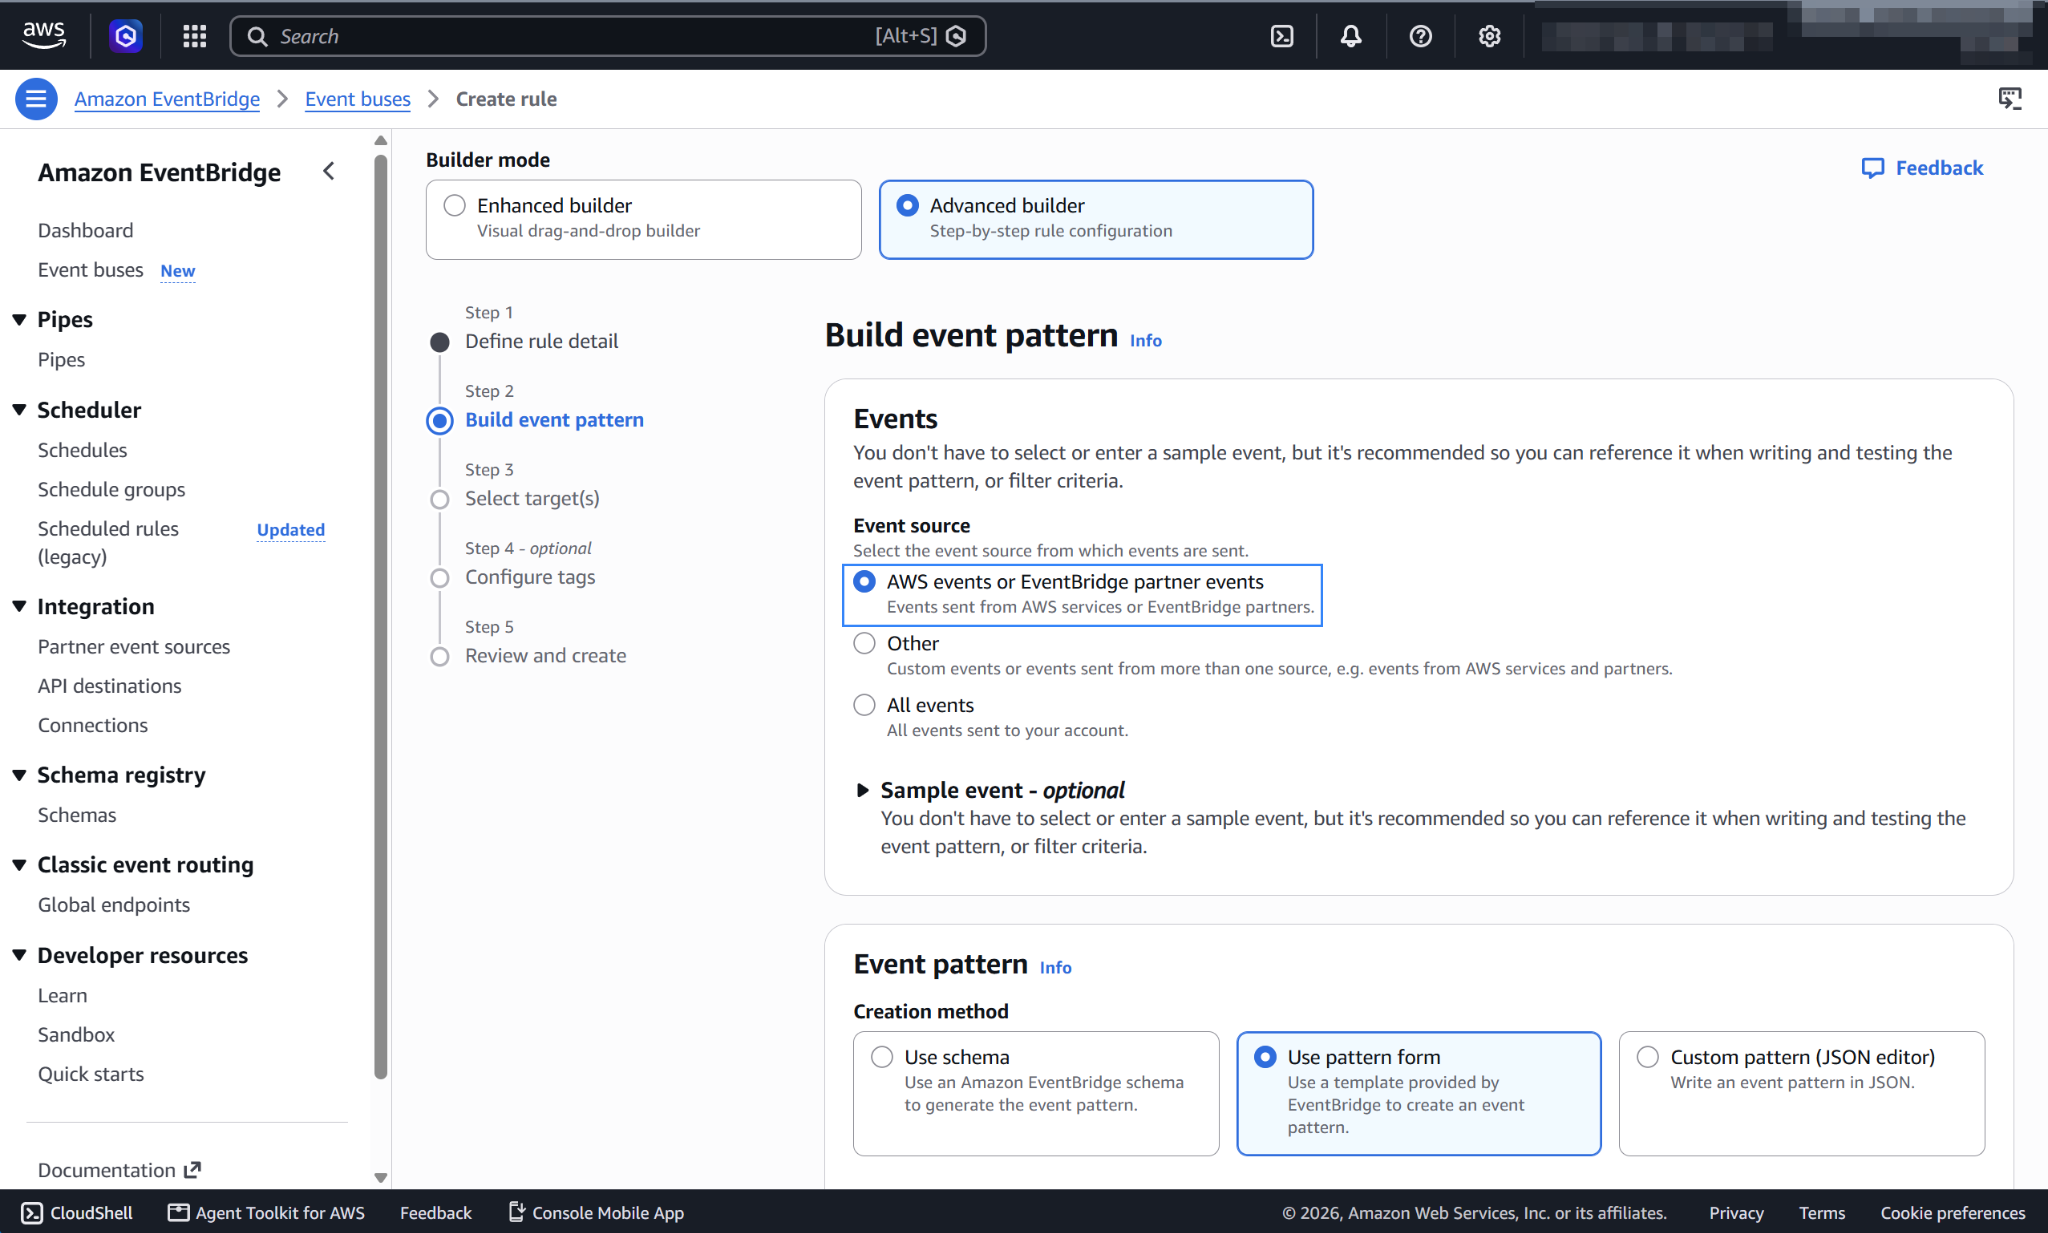Viewport: 2048px width, 1233px height.
Task: Select the Enhanced builder mode
Action: [x=643, y=219]
